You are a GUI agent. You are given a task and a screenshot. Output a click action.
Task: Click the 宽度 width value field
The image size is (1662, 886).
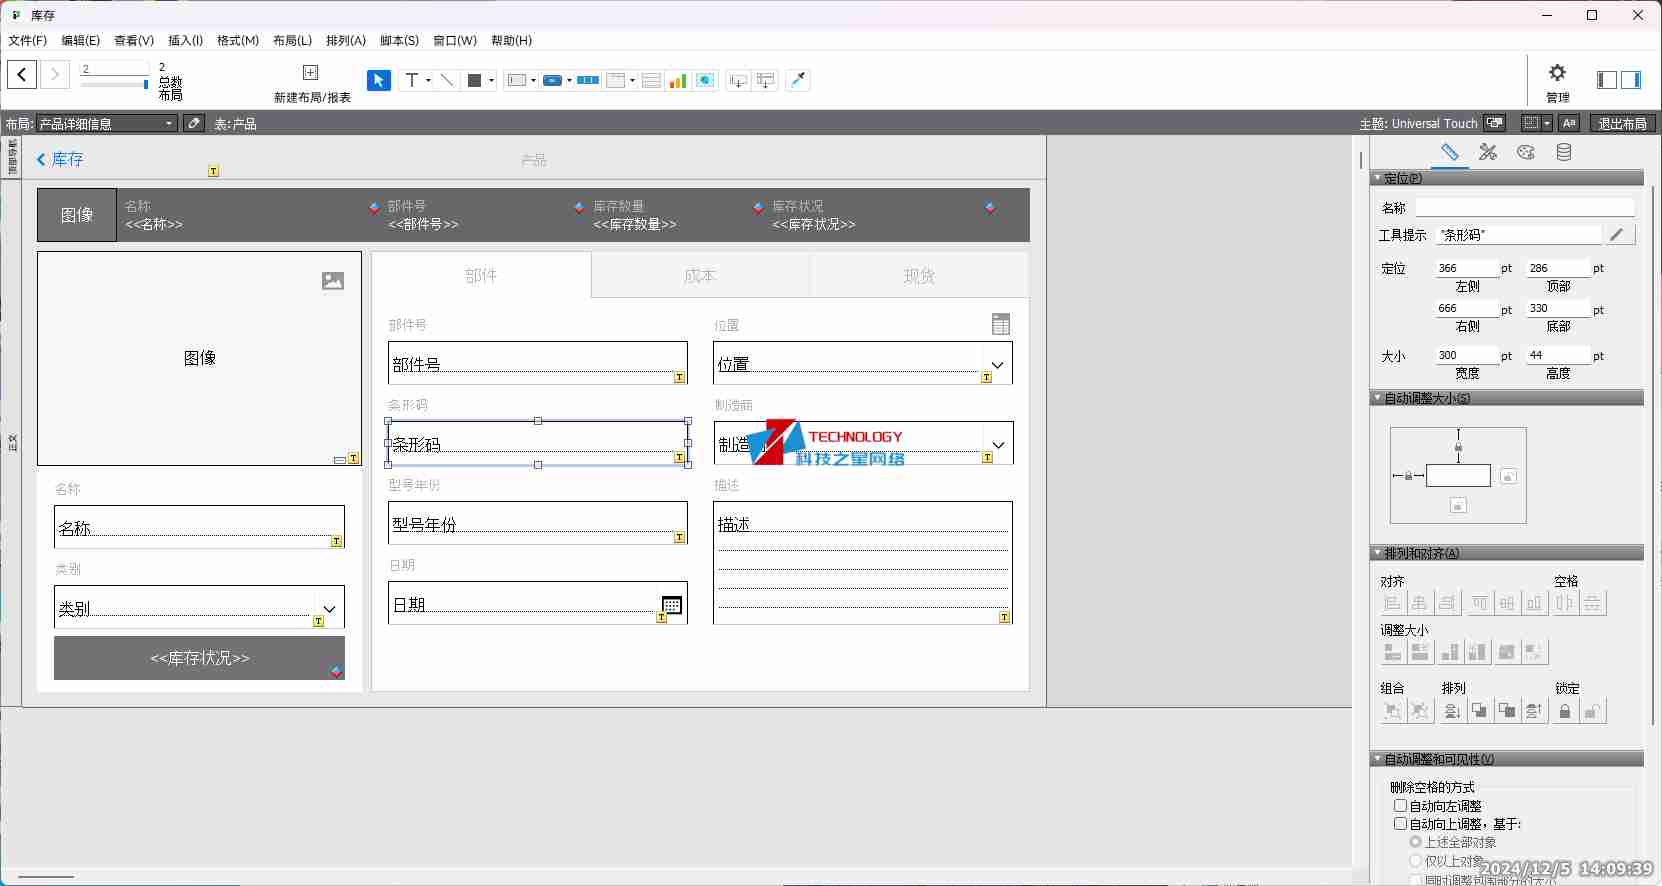pos(1467,355)
